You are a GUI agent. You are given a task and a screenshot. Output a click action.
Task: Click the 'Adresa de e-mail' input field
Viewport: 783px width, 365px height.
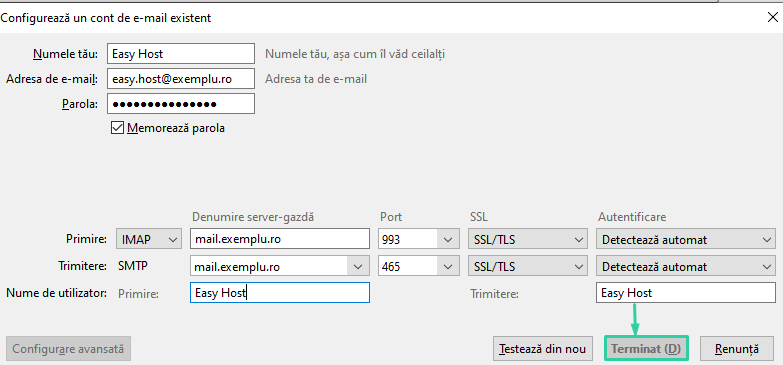click(181, 78)
